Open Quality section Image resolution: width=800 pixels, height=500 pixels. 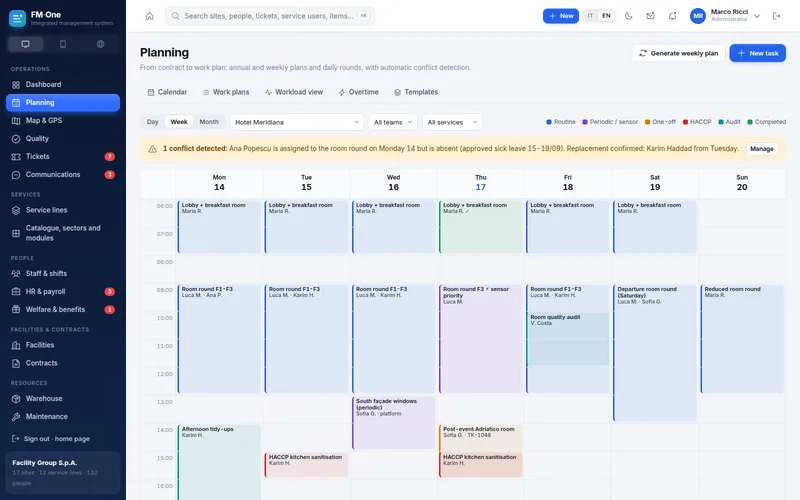pos(63,138)
